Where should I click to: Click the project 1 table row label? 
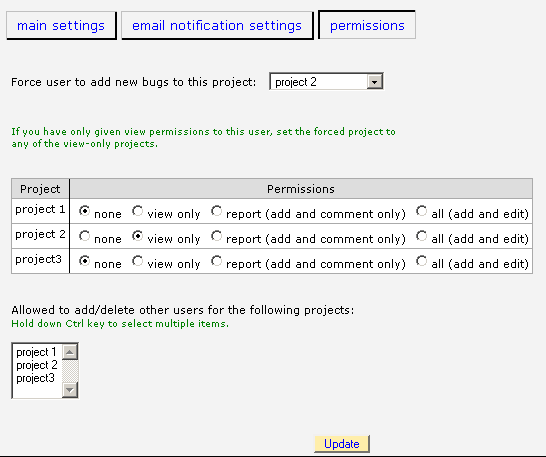(40, 209)
